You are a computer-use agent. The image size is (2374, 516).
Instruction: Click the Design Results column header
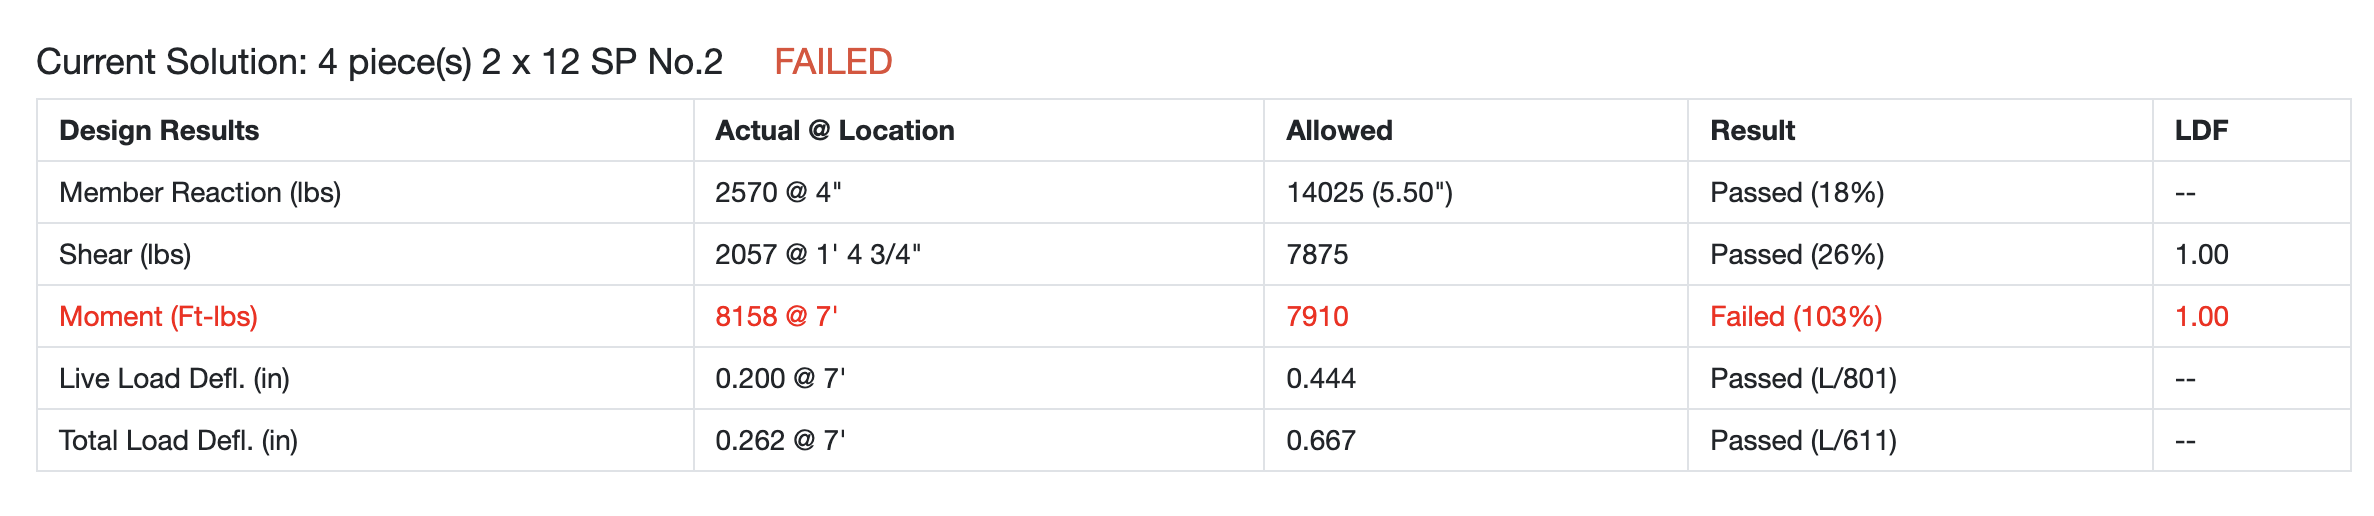pyautogui.click(x=159, y=130)
